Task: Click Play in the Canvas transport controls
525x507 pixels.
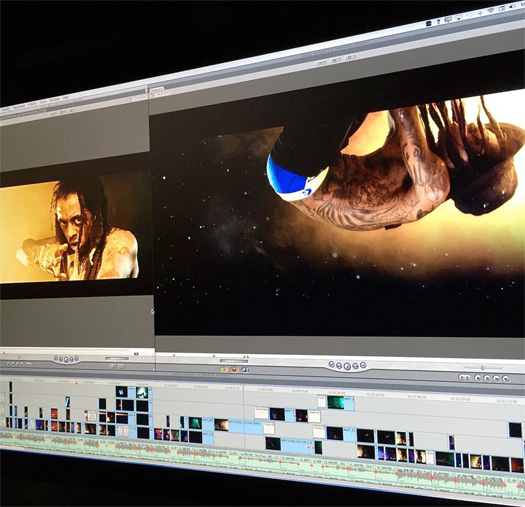Action: point(347,366)
